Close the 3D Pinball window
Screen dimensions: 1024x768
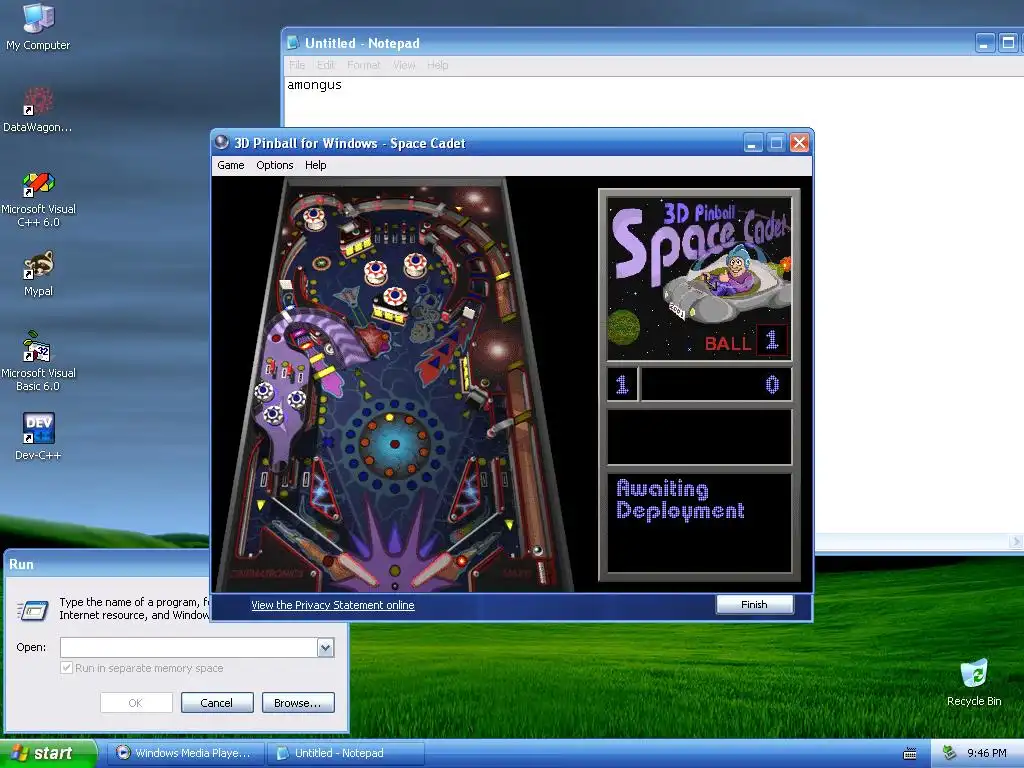point(799,143)
